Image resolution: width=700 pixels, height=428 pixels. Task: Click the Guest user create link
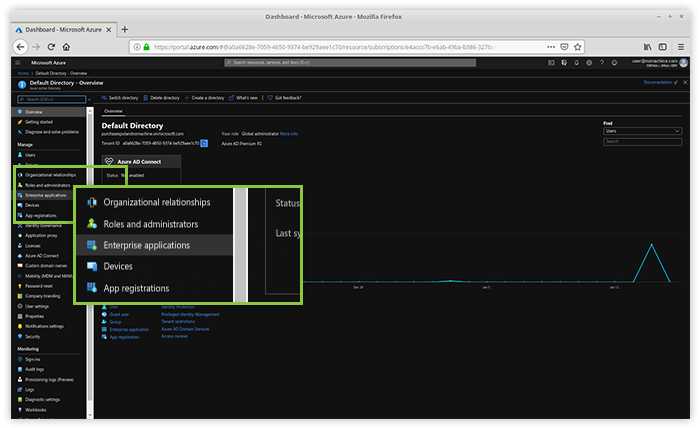119,314
